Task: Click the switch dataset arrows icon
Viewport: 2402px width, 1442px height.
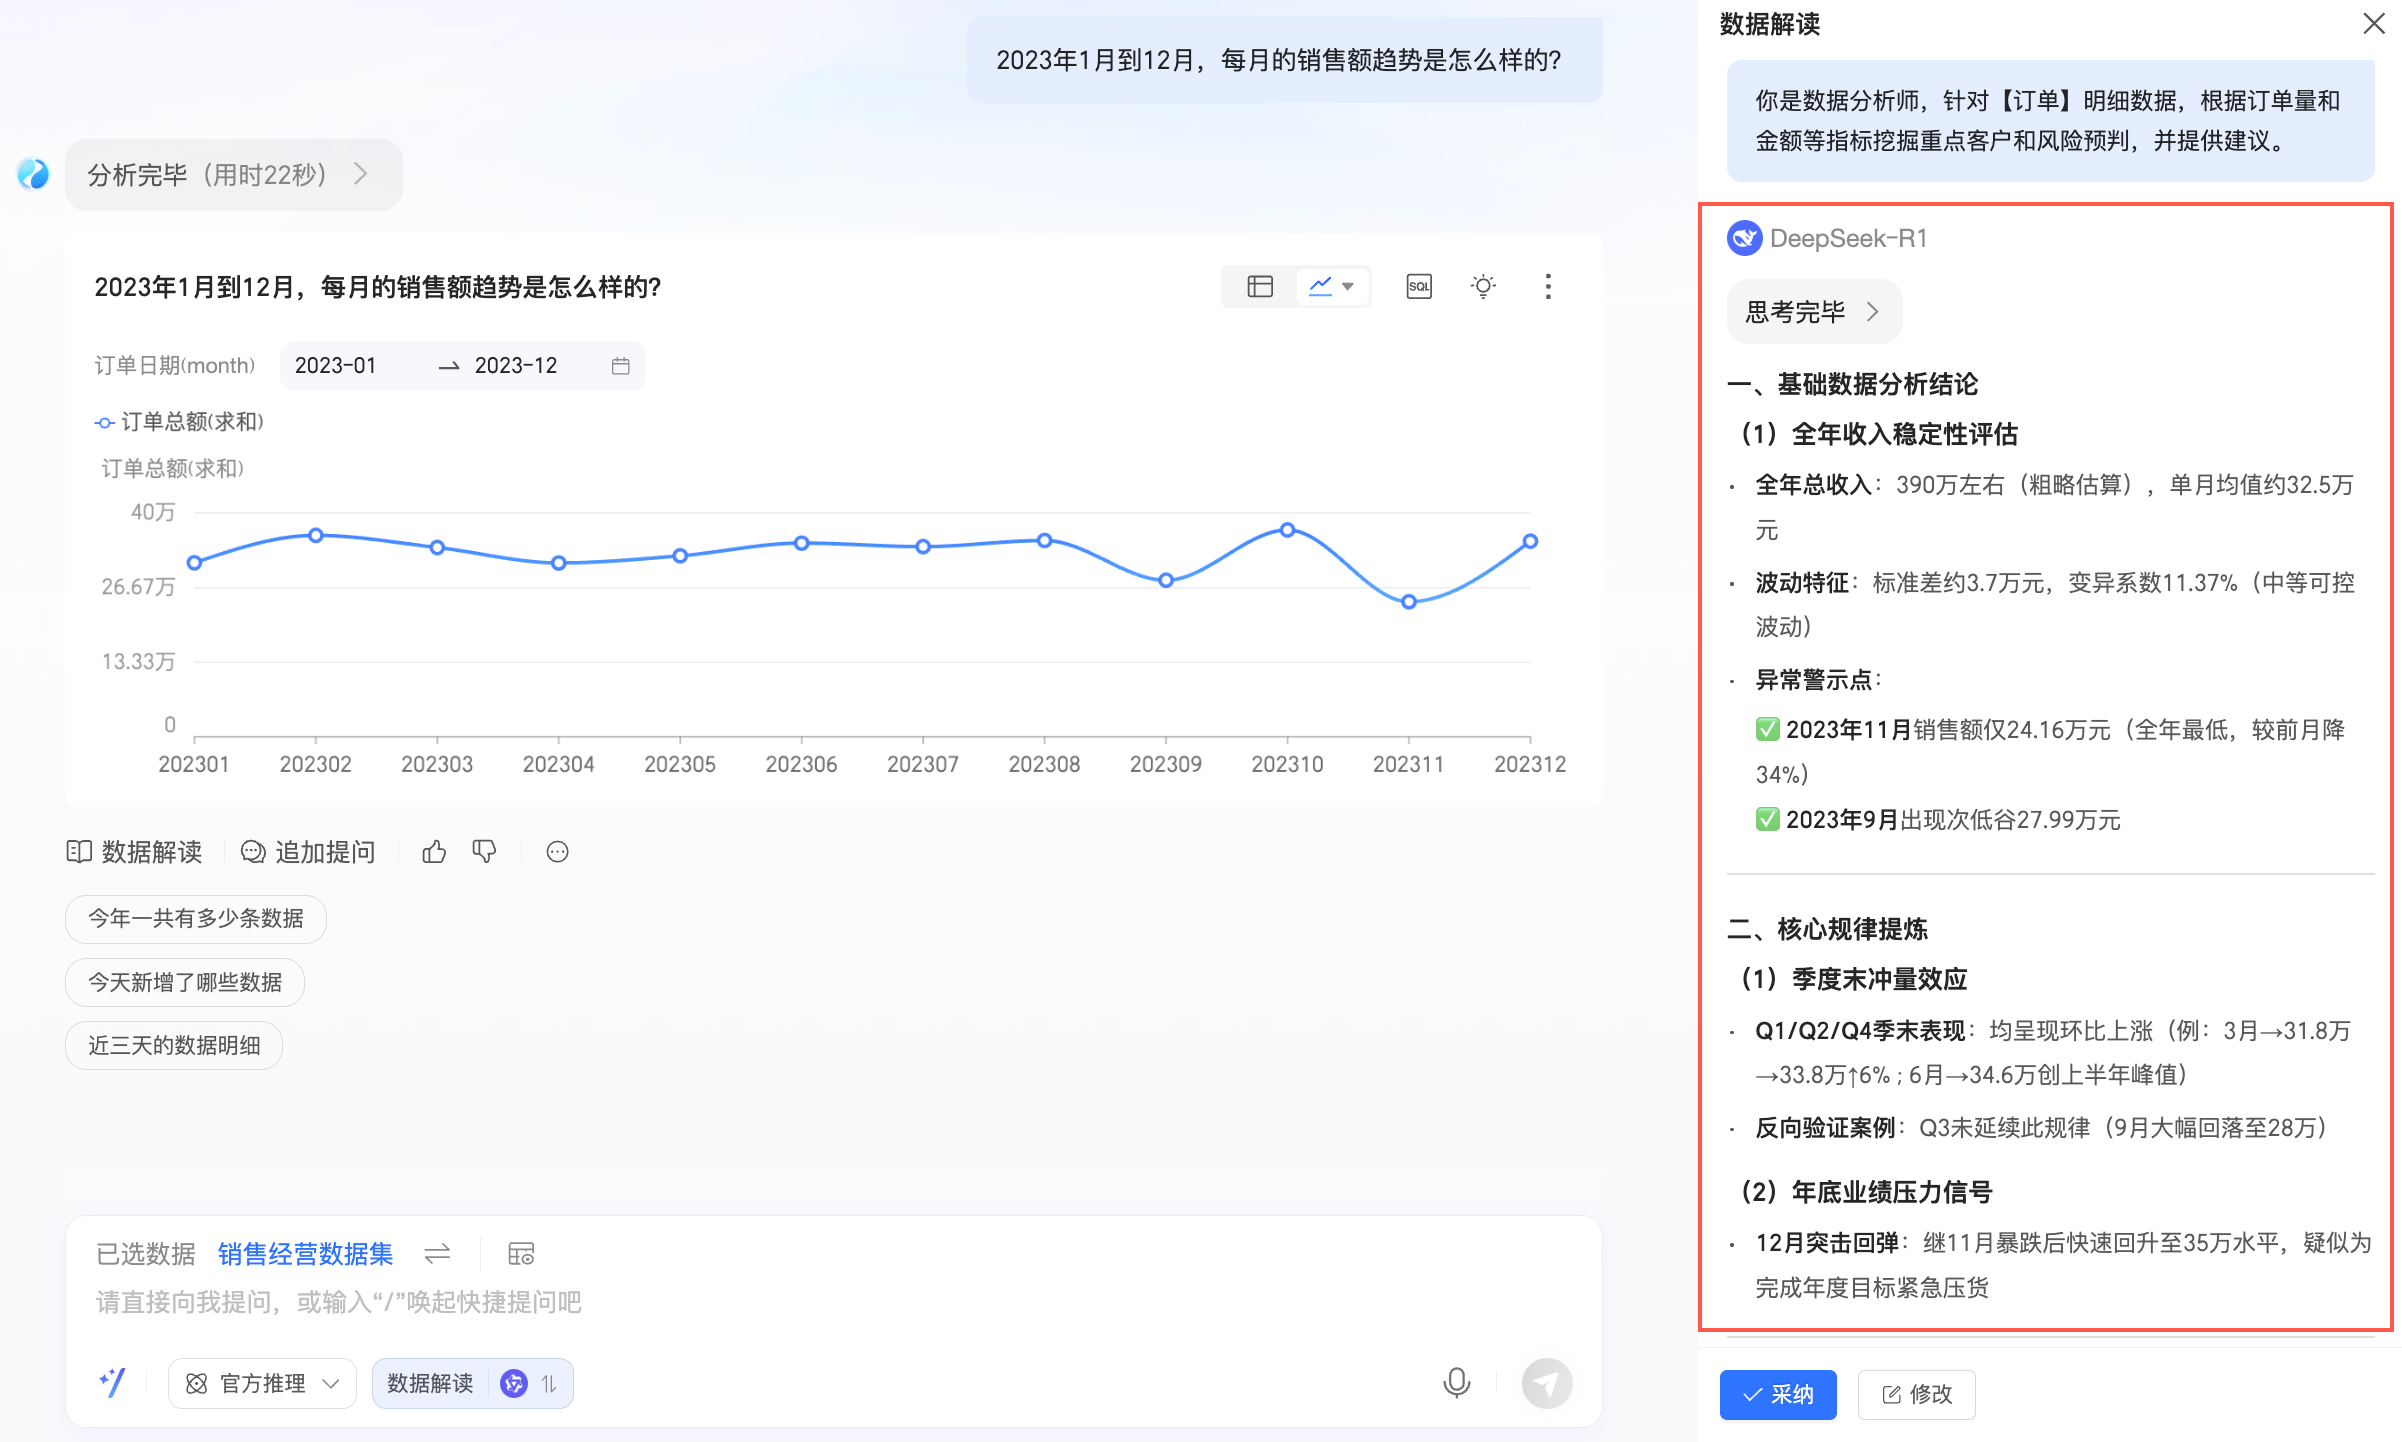Action: 437,1254
